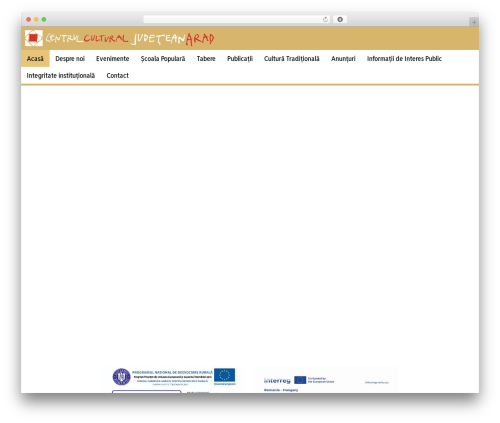The image size is (500, 423).
Task: Click the red square site logo icon
Action: click(34, 38)
